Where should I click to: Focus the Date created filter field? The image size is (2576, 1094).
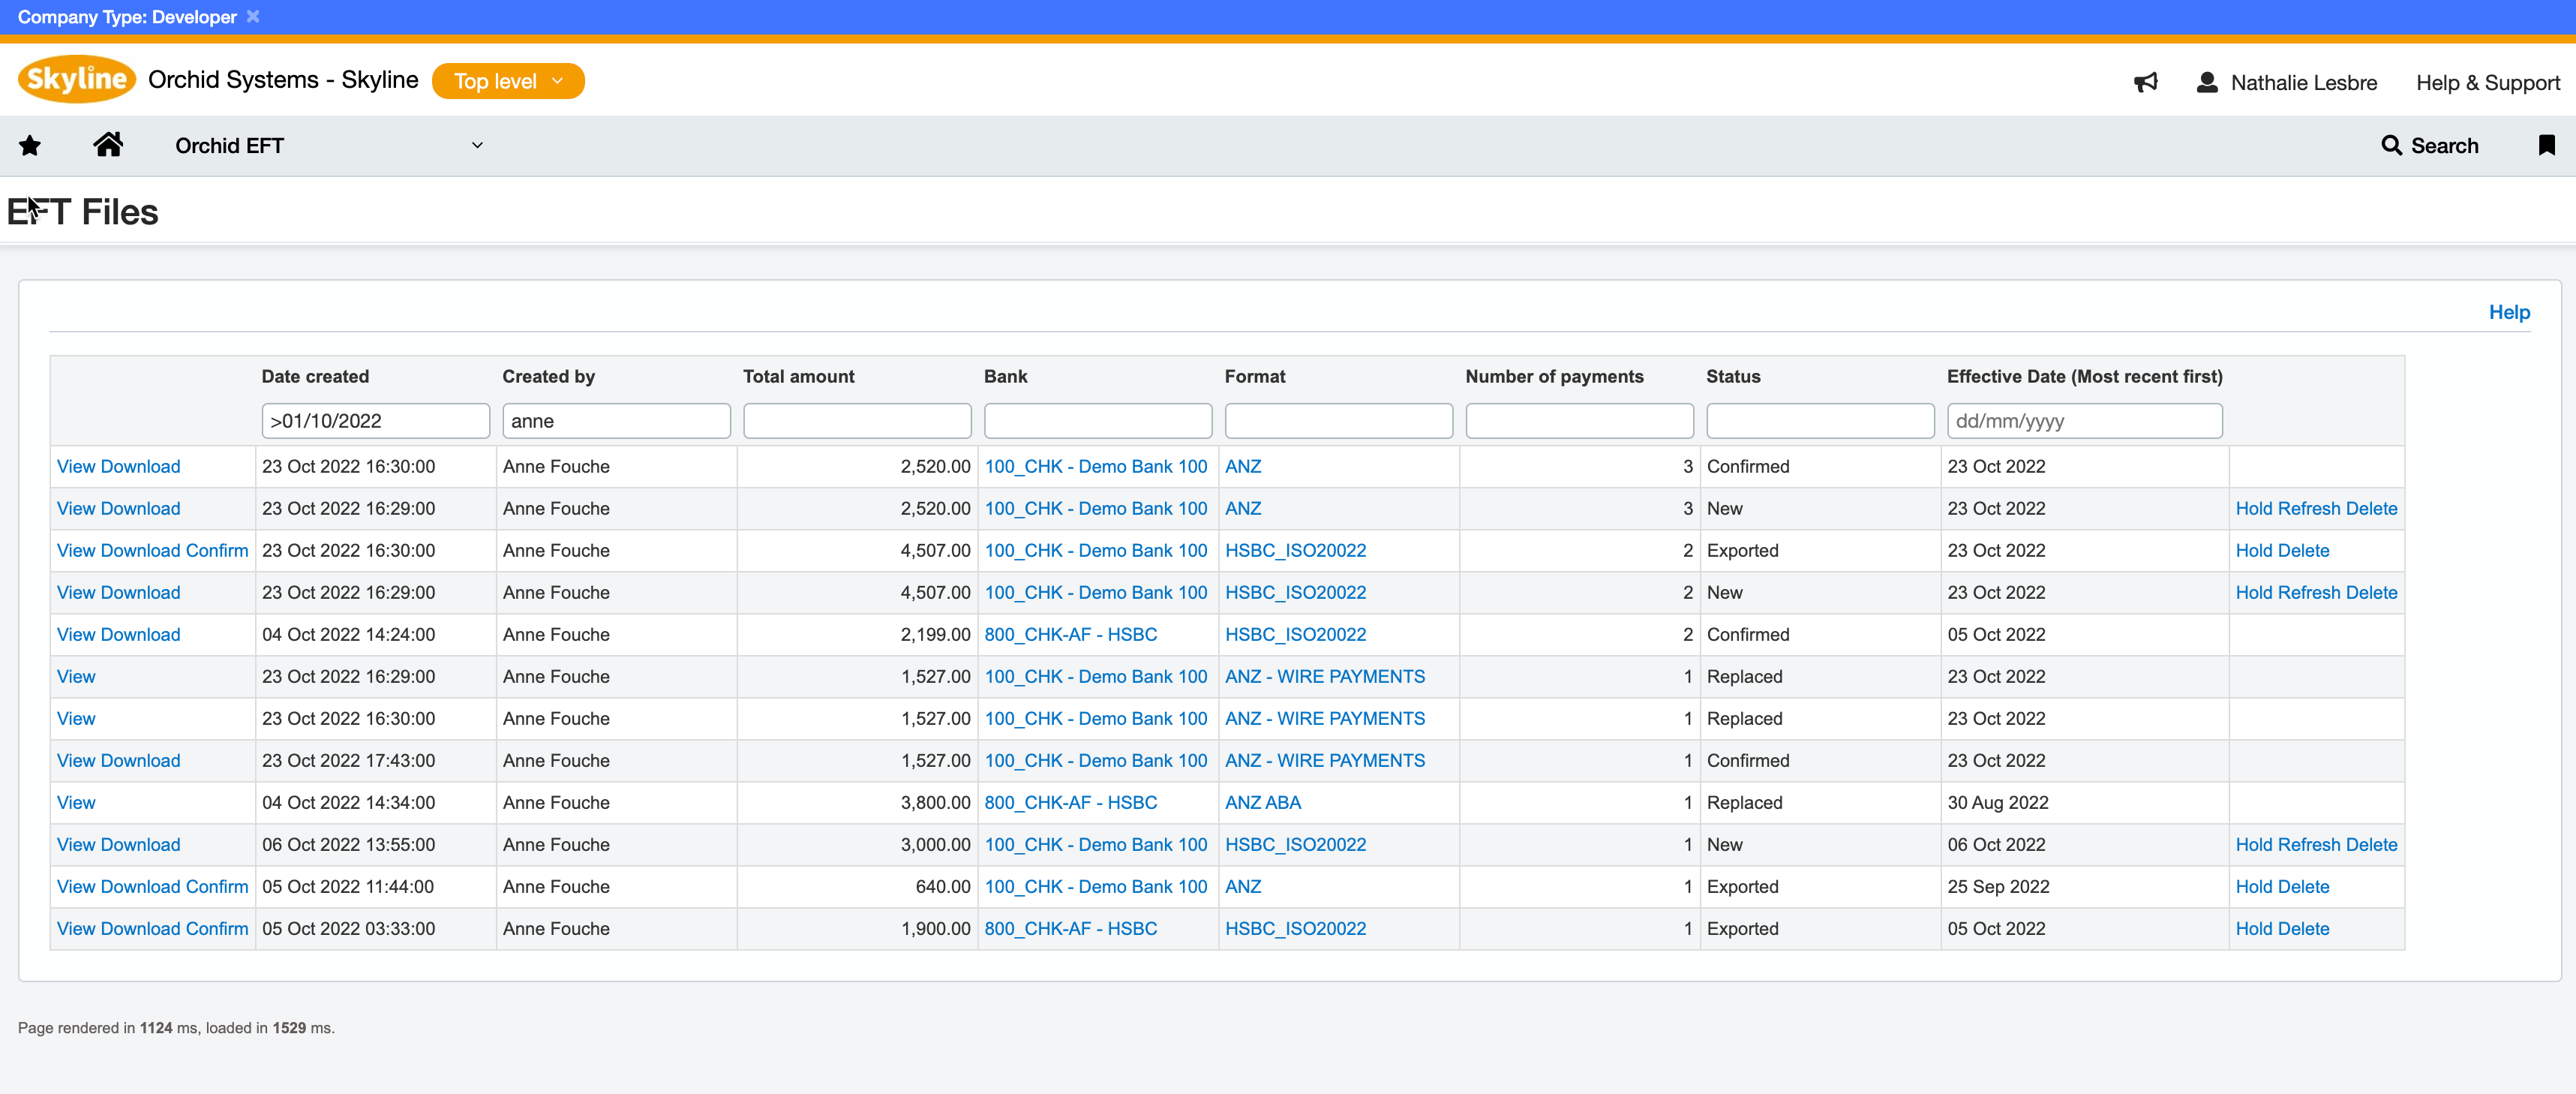pos(375,421)
